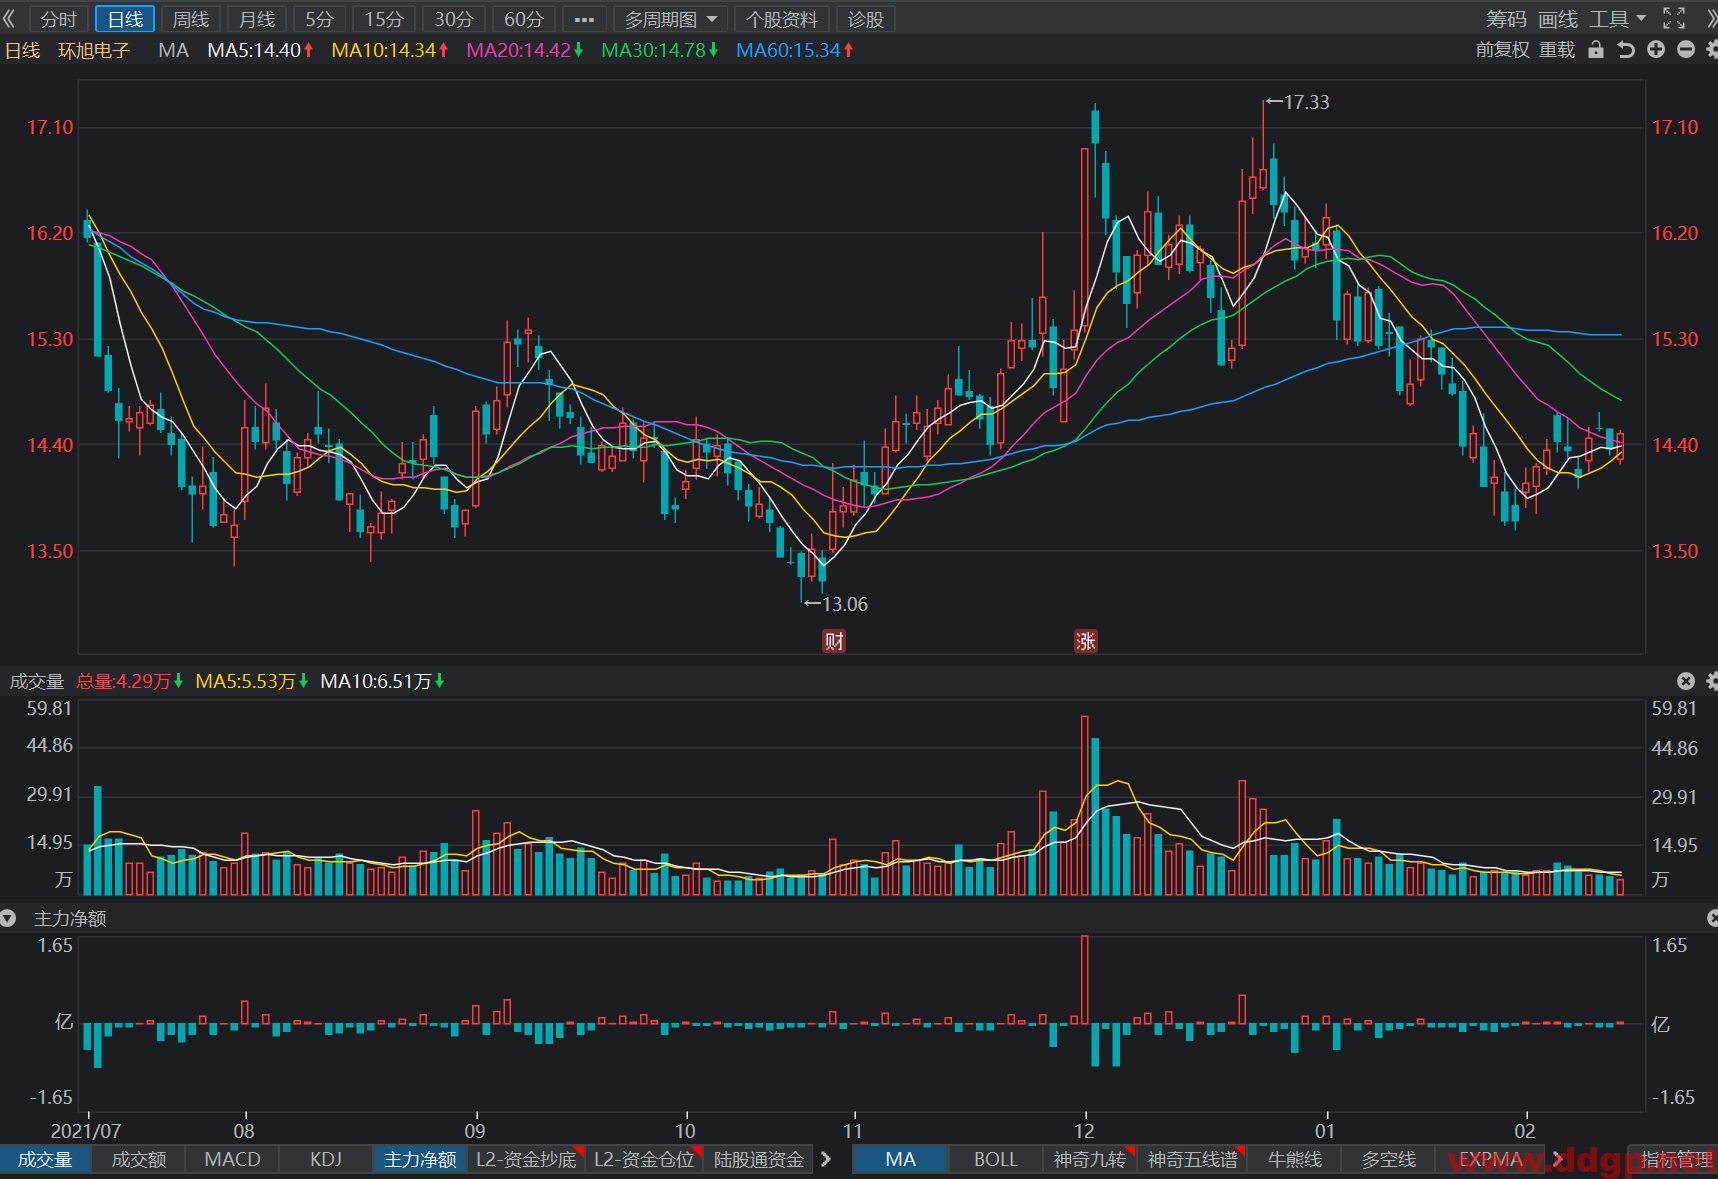
Task: Click the collapse double-arrow icon at top left
Action: [10, 19]
